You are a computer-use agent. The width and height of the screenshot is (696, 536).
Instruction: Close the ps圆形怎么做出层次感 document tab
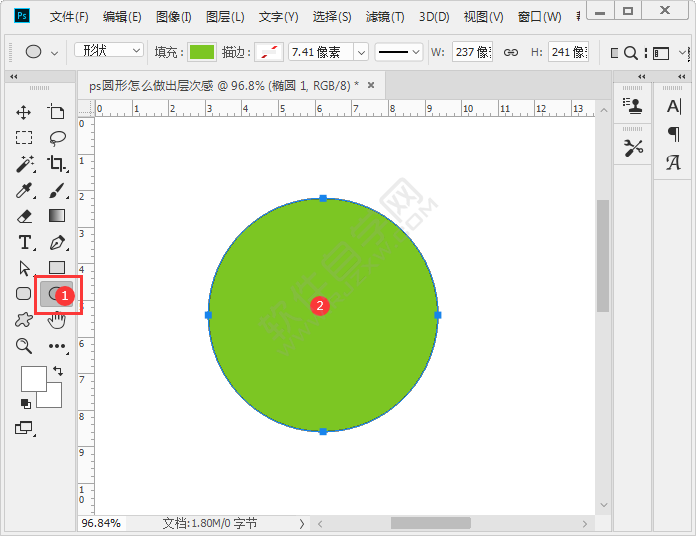point(371,86)
